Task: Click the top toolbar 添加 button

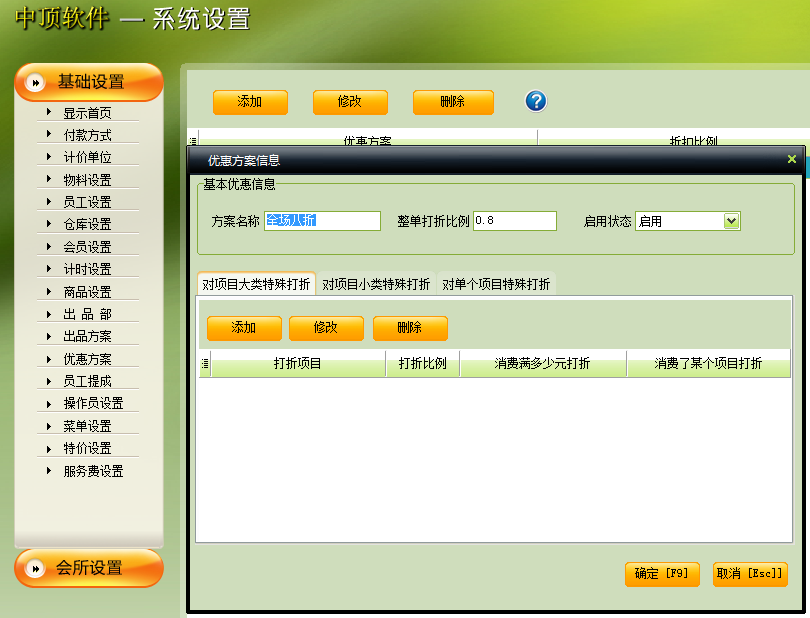Action: click(250, 102)
